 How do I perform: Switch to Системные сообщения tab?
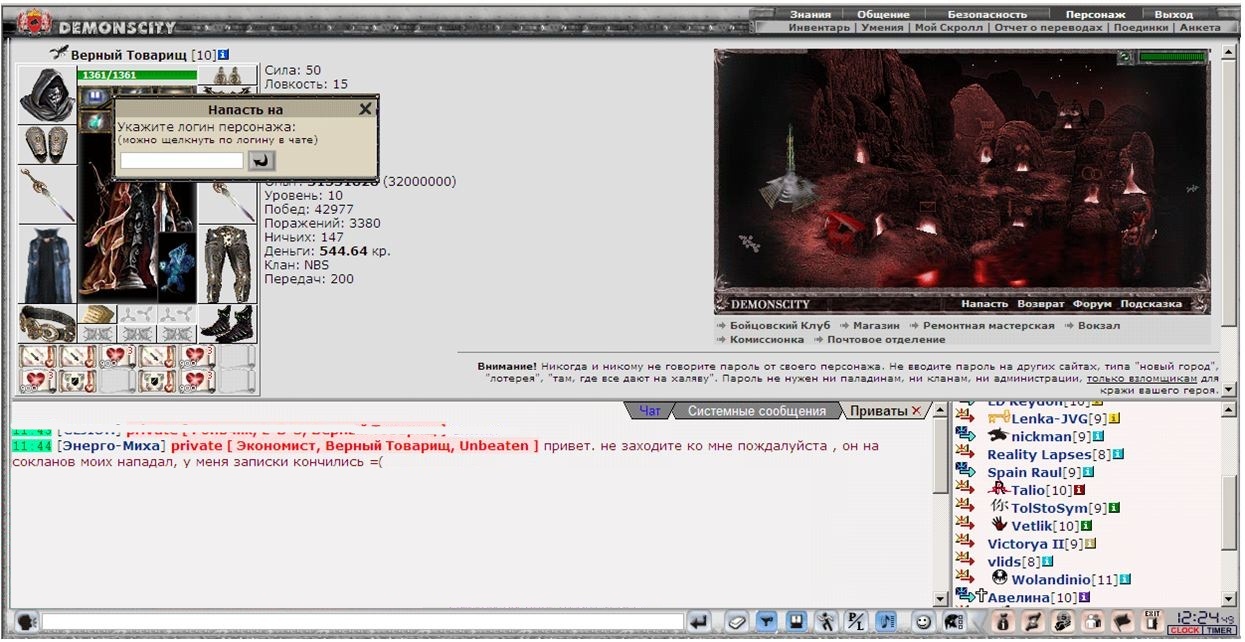[756, 411]
